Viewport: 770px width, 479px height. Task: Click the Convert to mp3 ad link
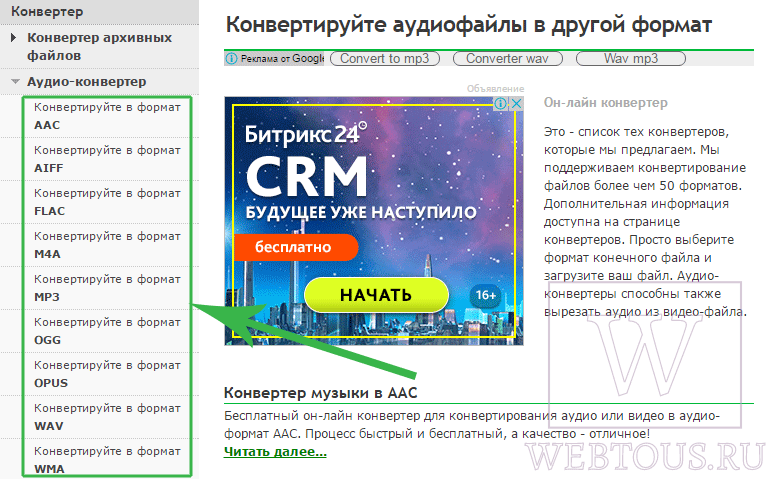385,58
